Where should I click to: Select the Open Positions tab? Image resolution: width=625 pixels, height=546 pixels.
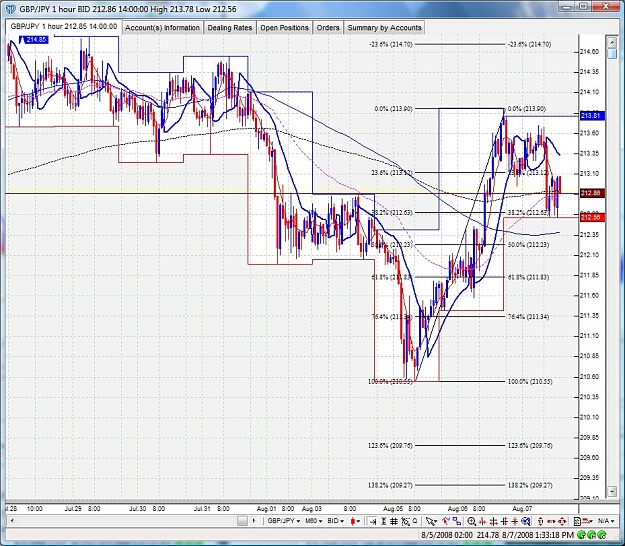tap(284, 28)
